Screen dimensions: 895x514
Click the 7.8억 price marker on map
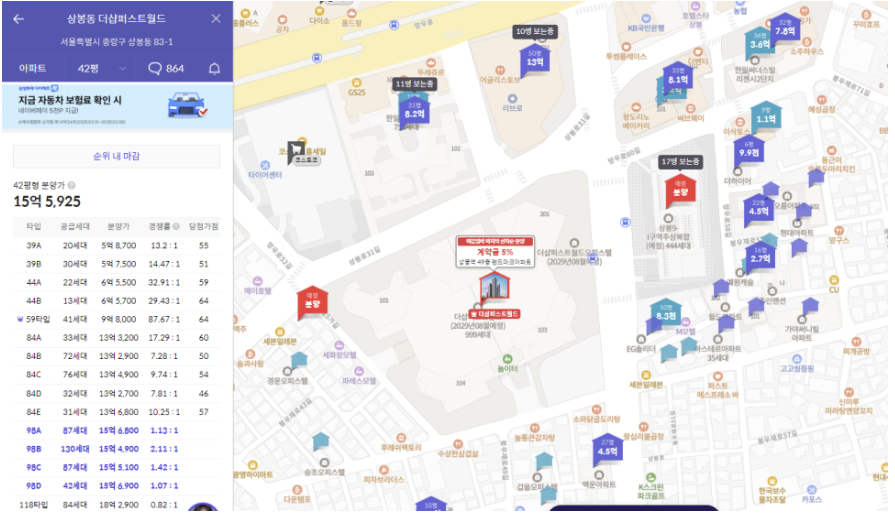coord(785,29)
